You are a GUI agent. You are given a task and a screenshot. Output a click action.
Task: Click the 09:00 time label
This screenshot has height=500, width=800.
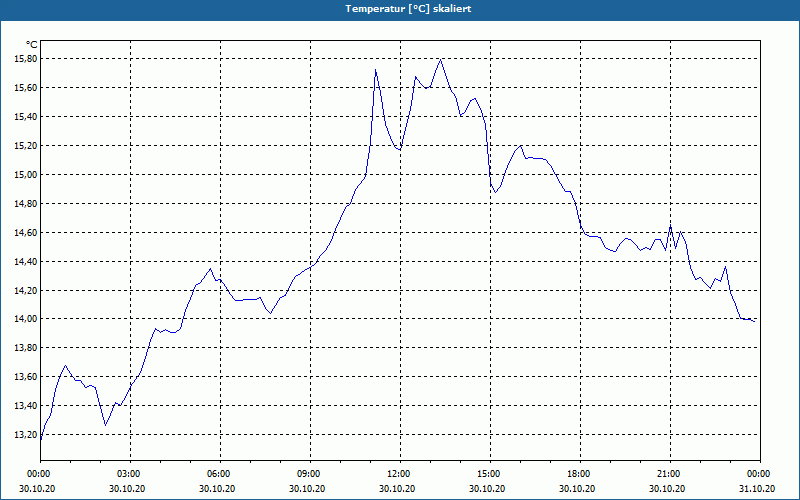(310, 474)
